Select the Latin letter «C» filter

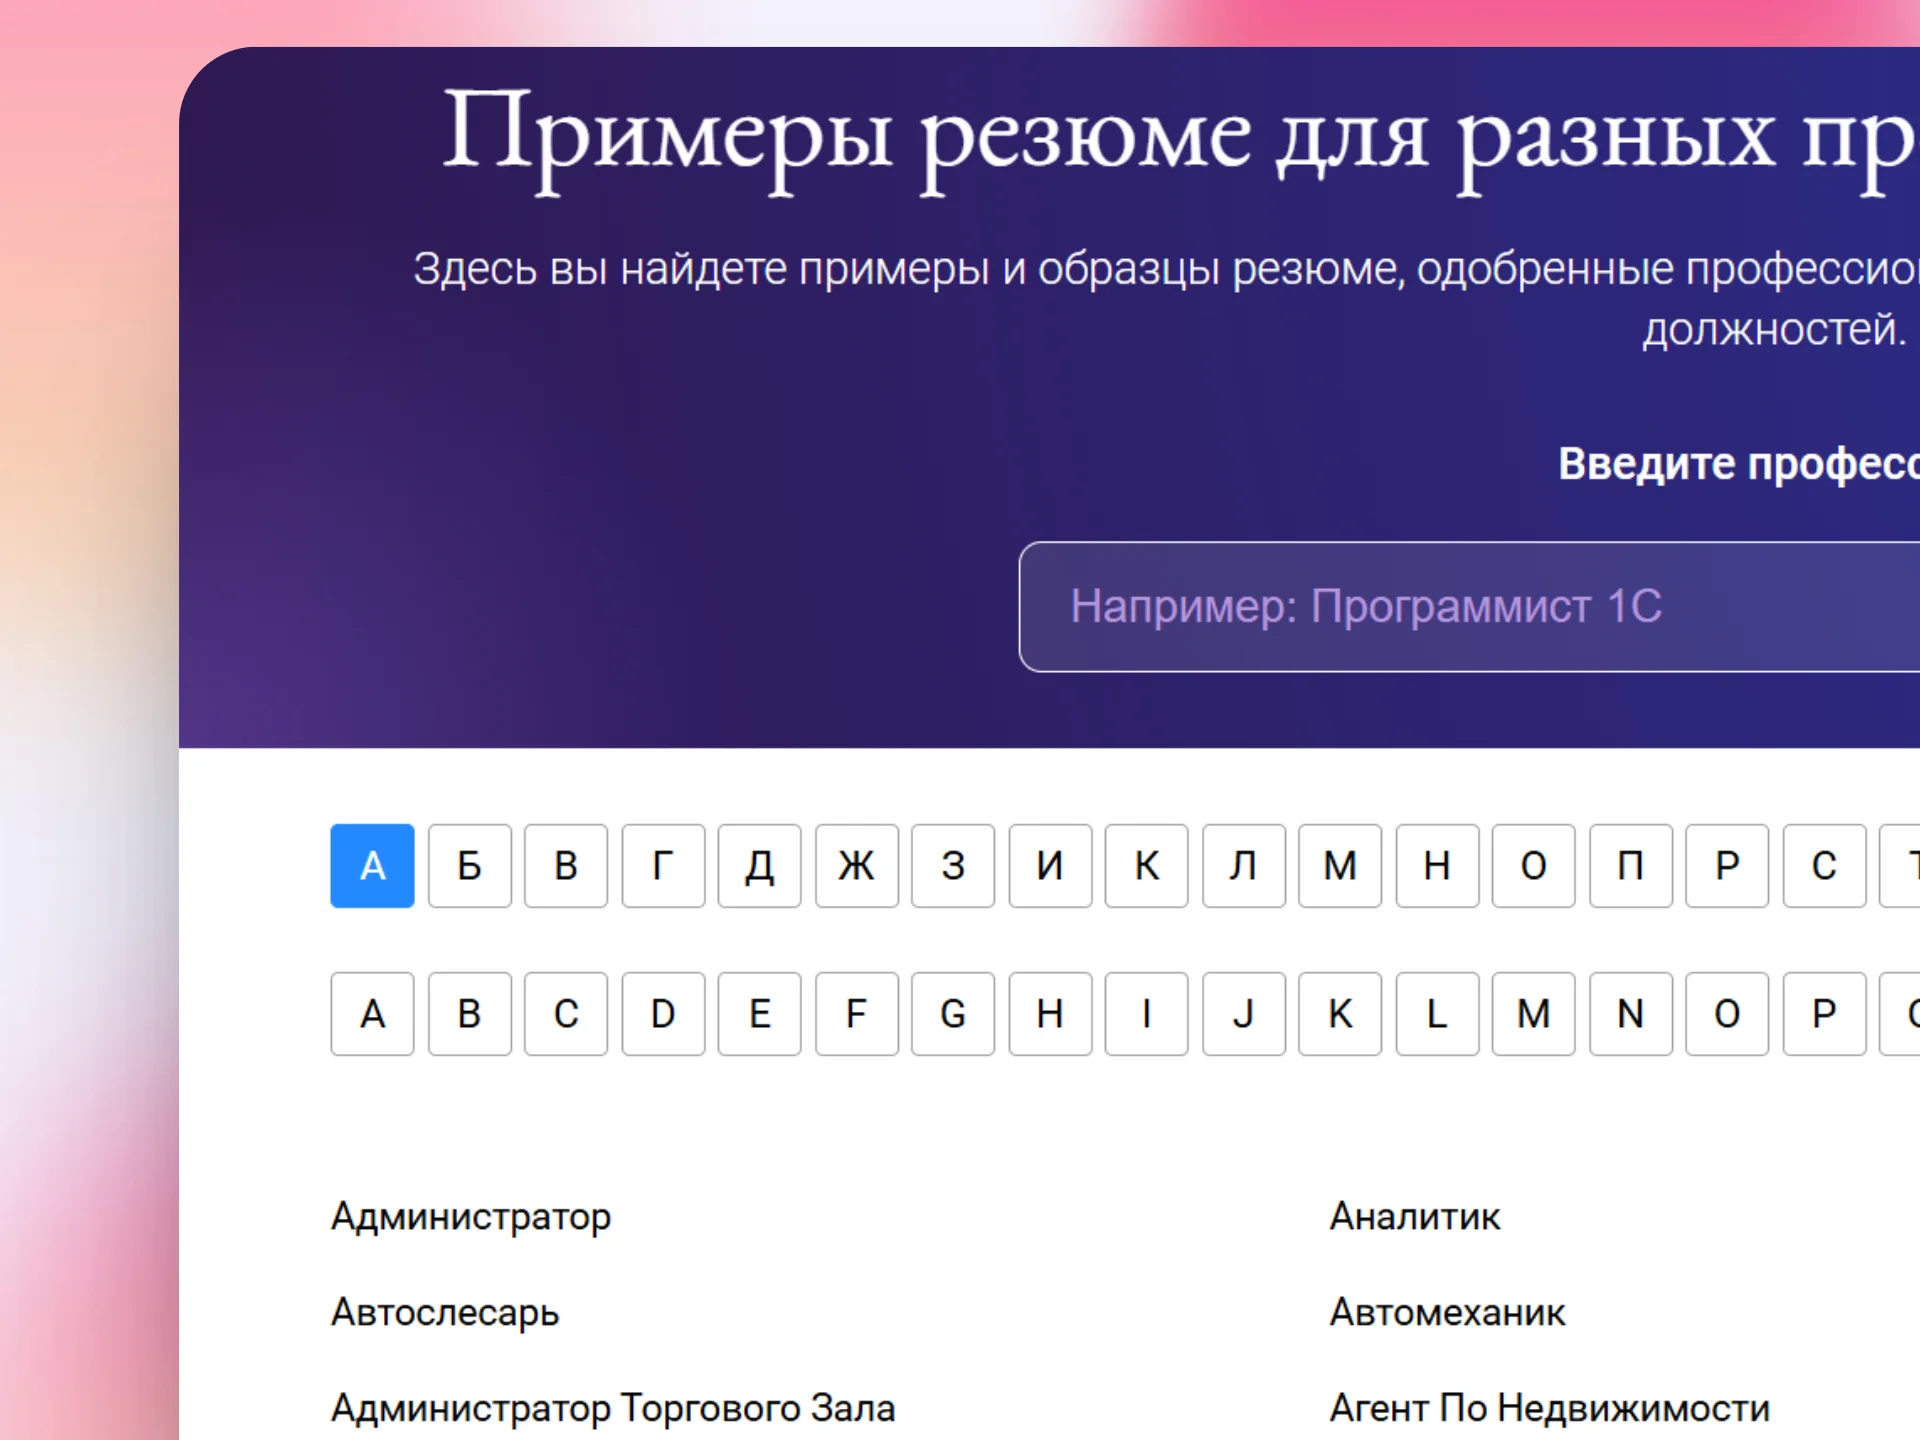pyautogui.click(x=566, y=1013)
